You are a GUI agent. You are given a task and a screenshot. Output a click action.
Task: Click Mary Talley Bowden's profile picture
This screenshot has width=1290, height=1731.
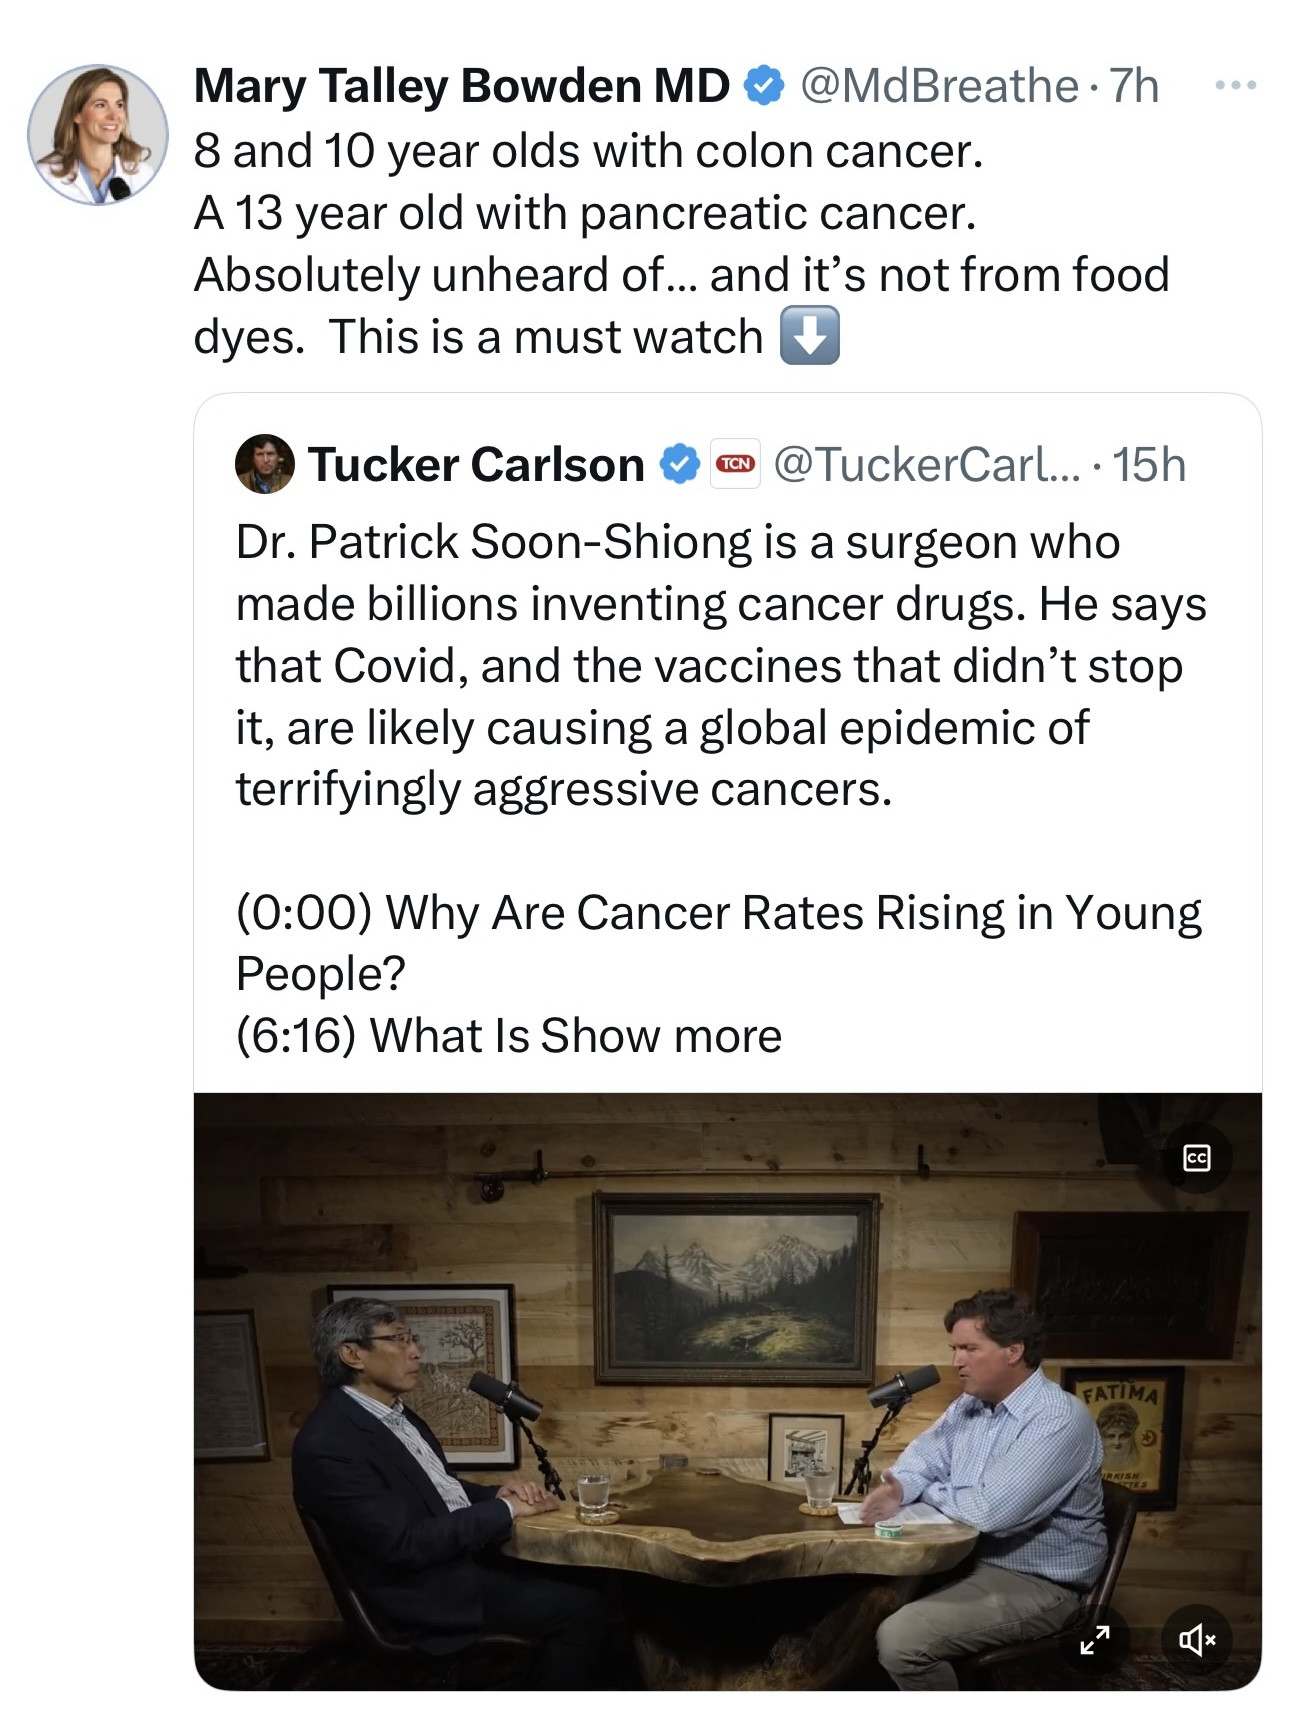pos(98,135)
